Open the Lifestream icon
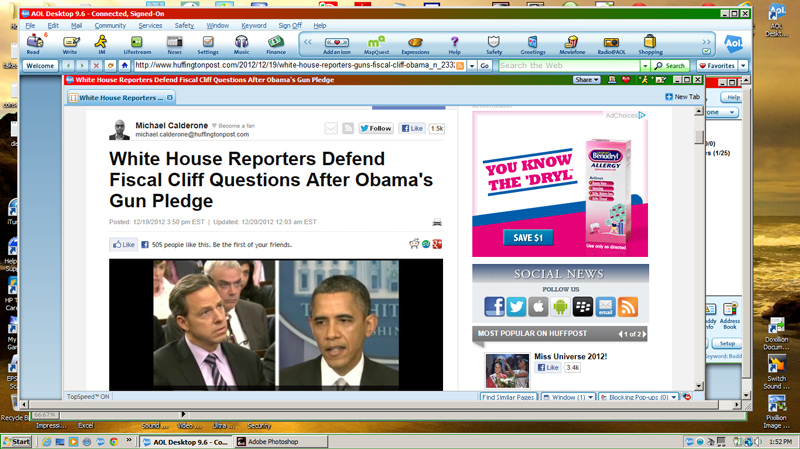The height and width of the screenshot is (449, 800). tap(137, 44)
